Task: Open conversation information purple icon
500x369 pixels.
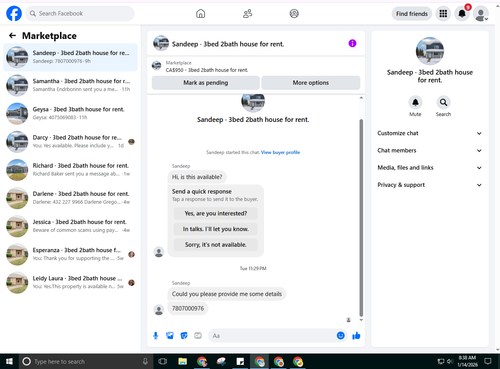Action: coord(352,43)
